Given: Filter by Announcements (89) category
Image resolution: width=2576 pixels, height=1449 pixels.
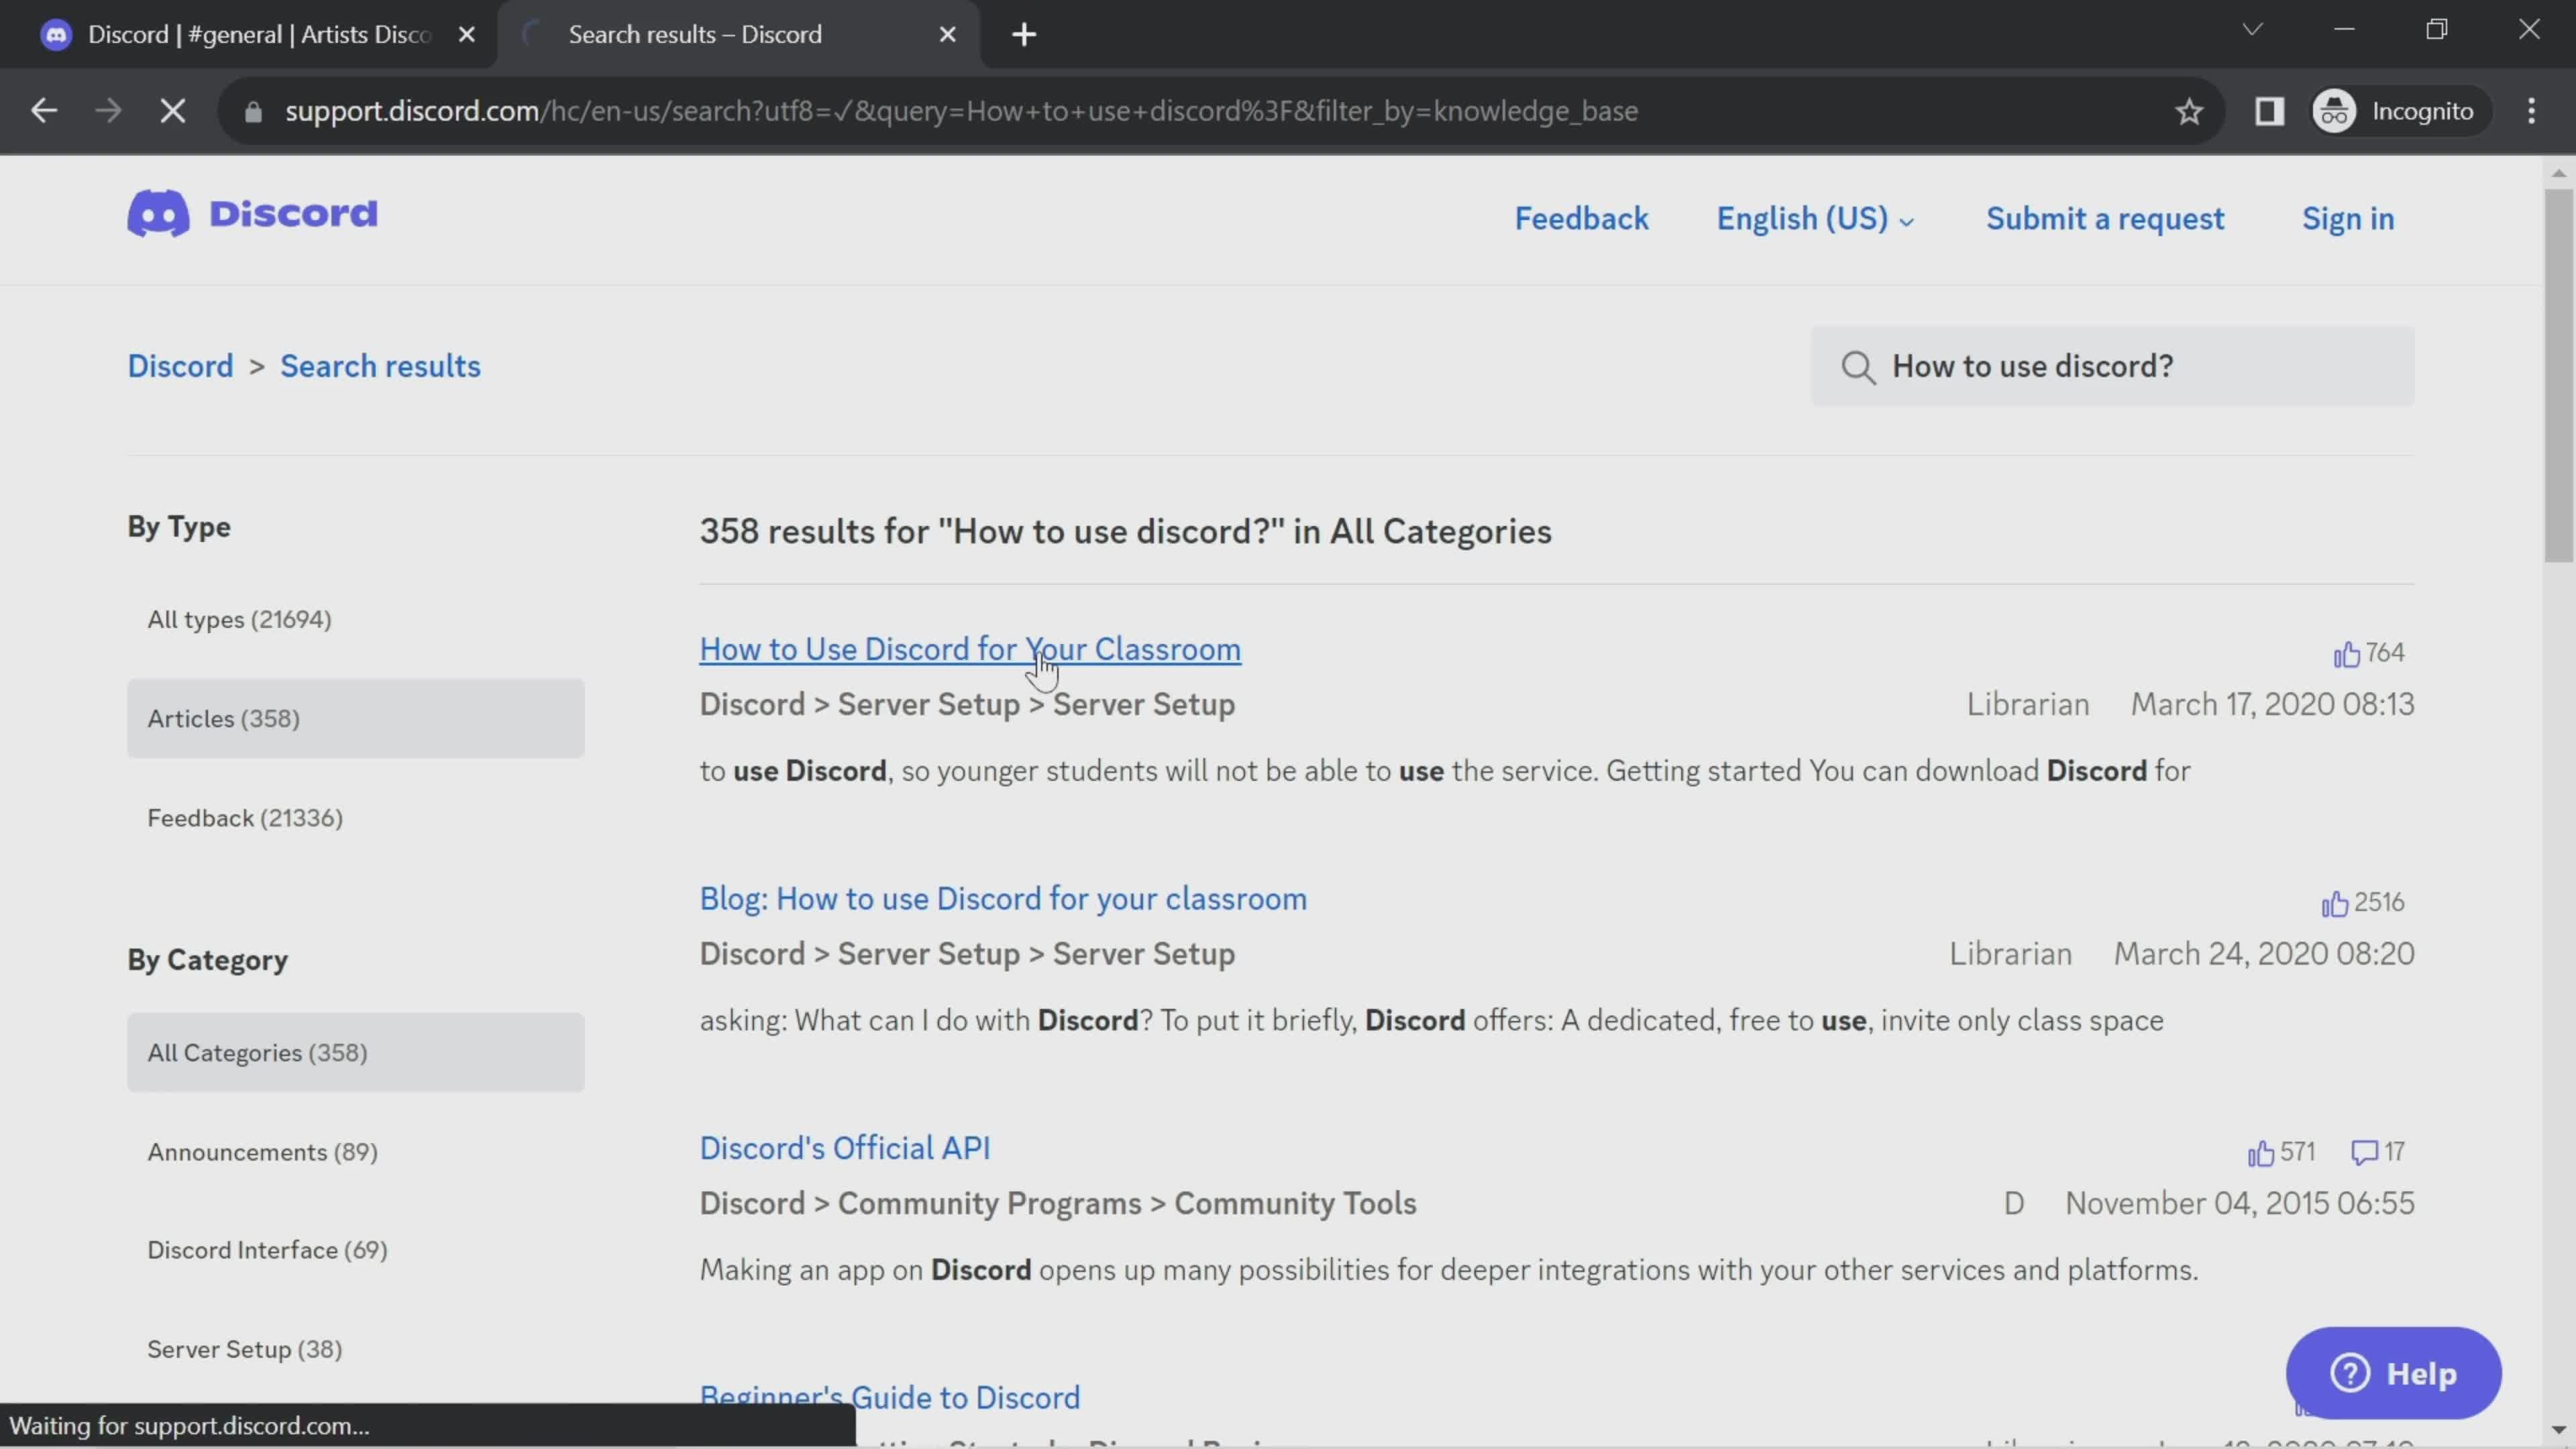Looking at the screenshot, I should tap(262, 1152).
